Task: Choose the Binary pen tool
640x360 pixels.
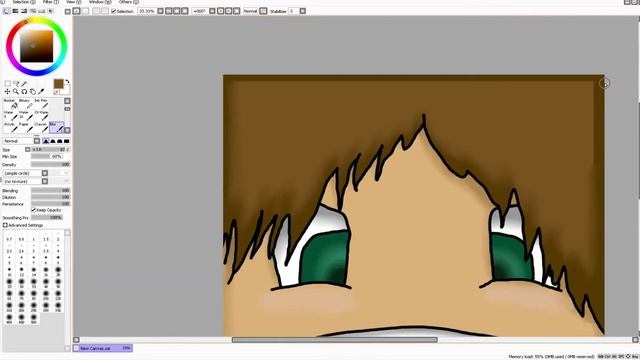Action: (x=26, y=104)
